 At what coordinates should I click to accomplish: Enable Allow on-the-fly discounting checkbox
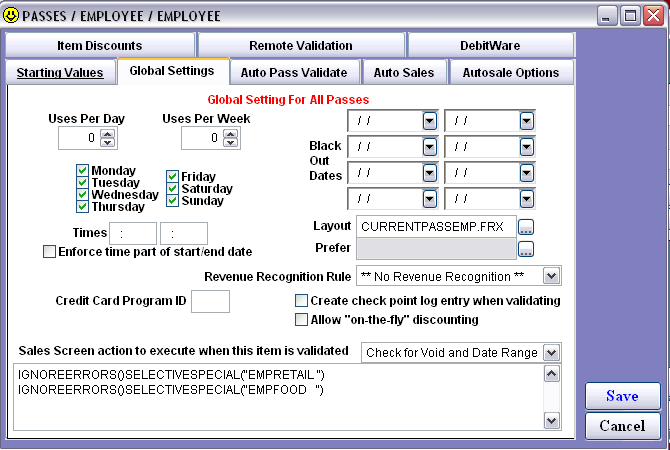(301, 320)
